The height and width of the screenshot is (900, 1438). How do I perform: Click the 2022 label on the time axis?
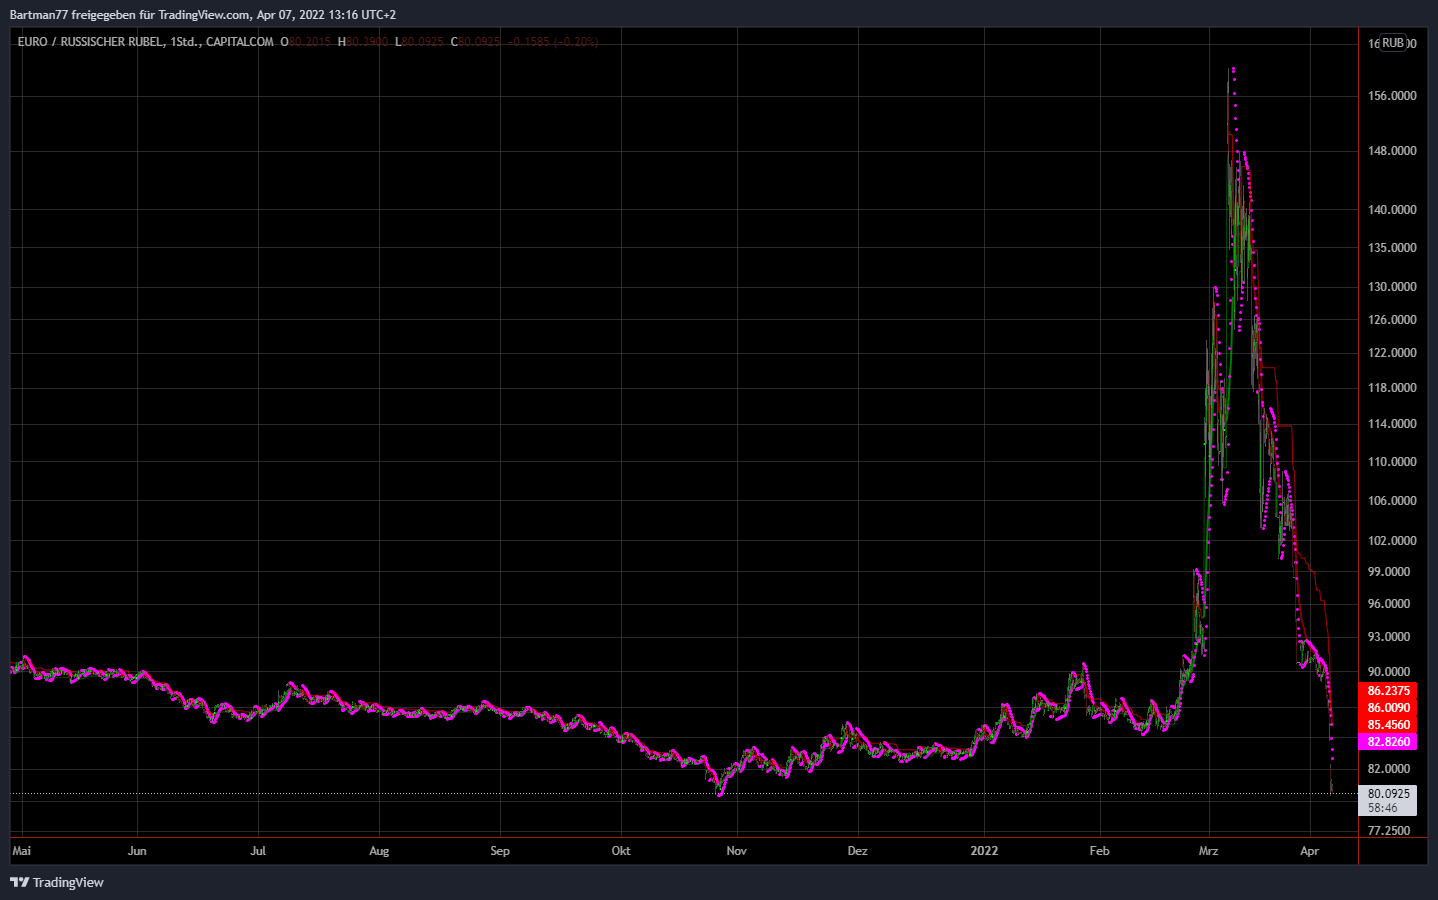click(x=984, y=851)
